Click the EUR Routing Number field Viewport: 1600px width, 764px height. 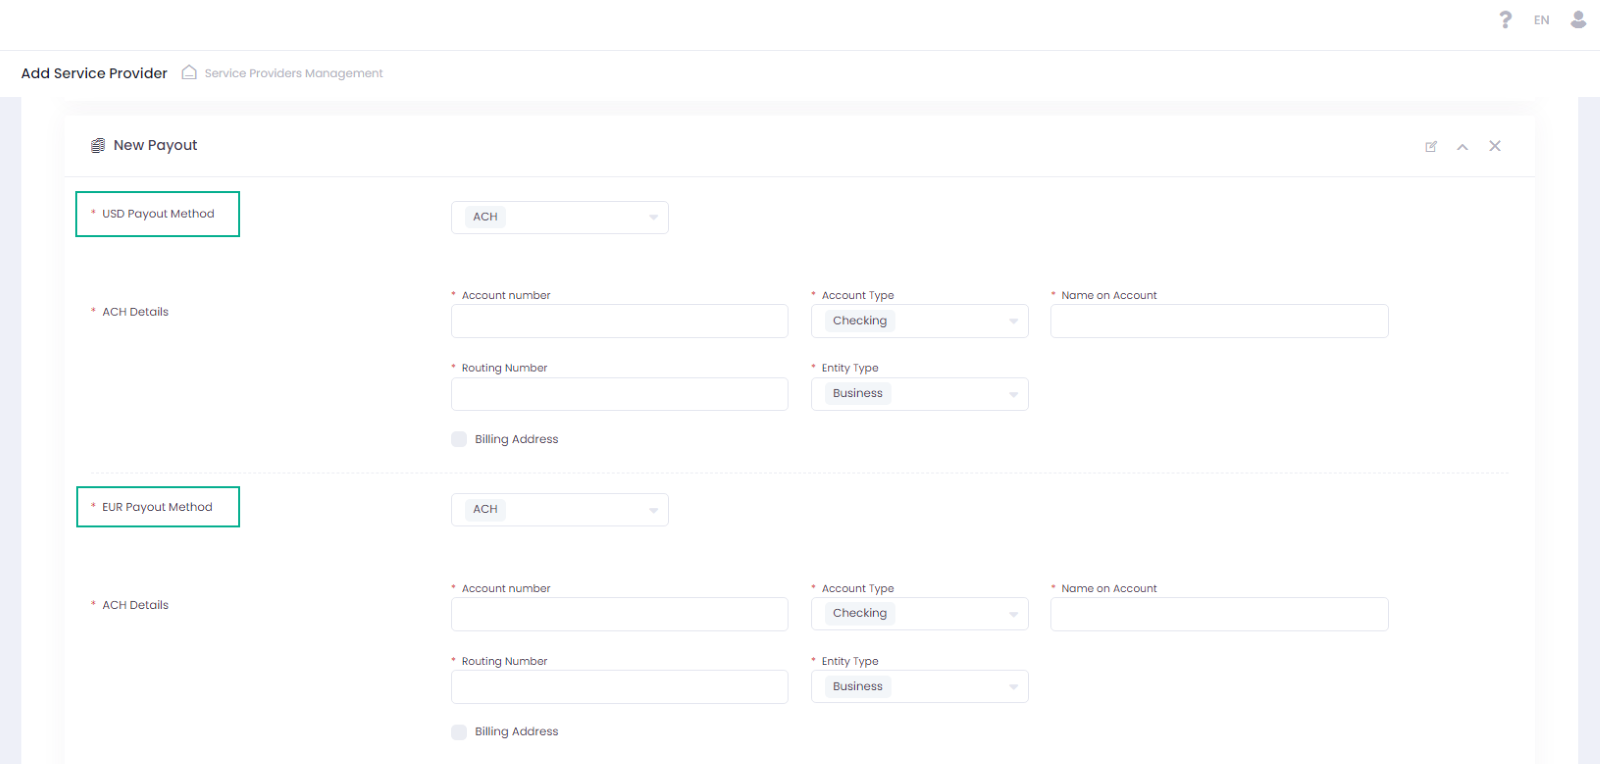pos(619,687)
